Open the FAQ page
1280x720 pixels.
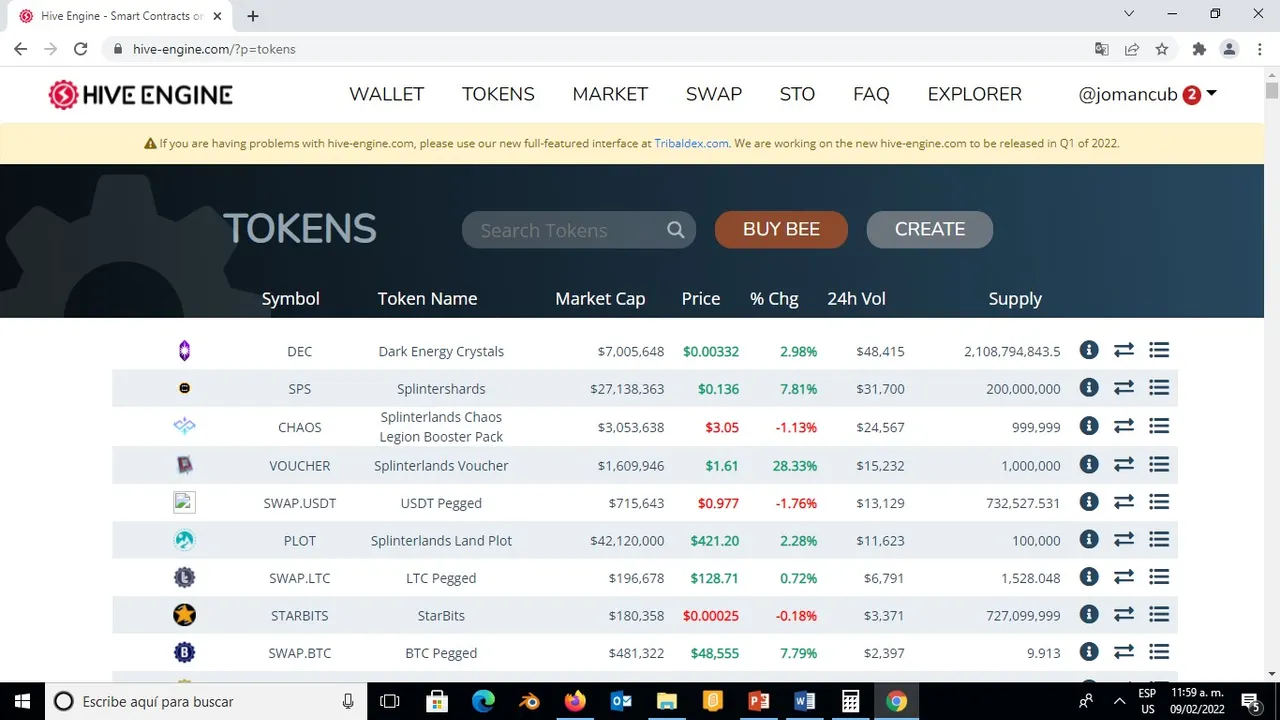[x=871, y=94]
